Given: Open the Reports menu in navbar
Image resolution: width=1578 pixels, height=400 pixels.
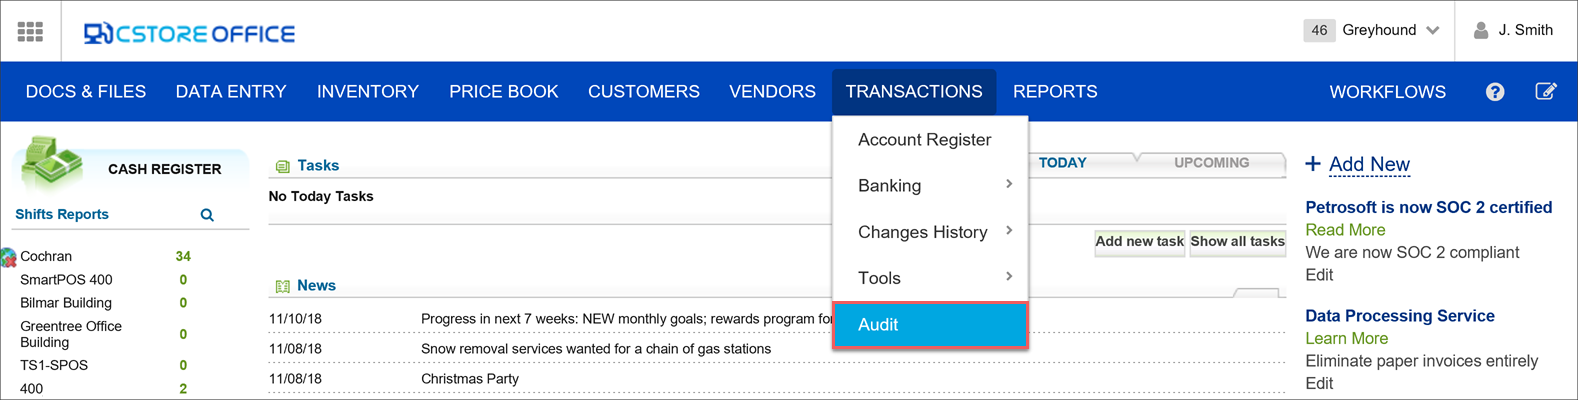Looking at the screenshot, I should [x=1054, y=92].
